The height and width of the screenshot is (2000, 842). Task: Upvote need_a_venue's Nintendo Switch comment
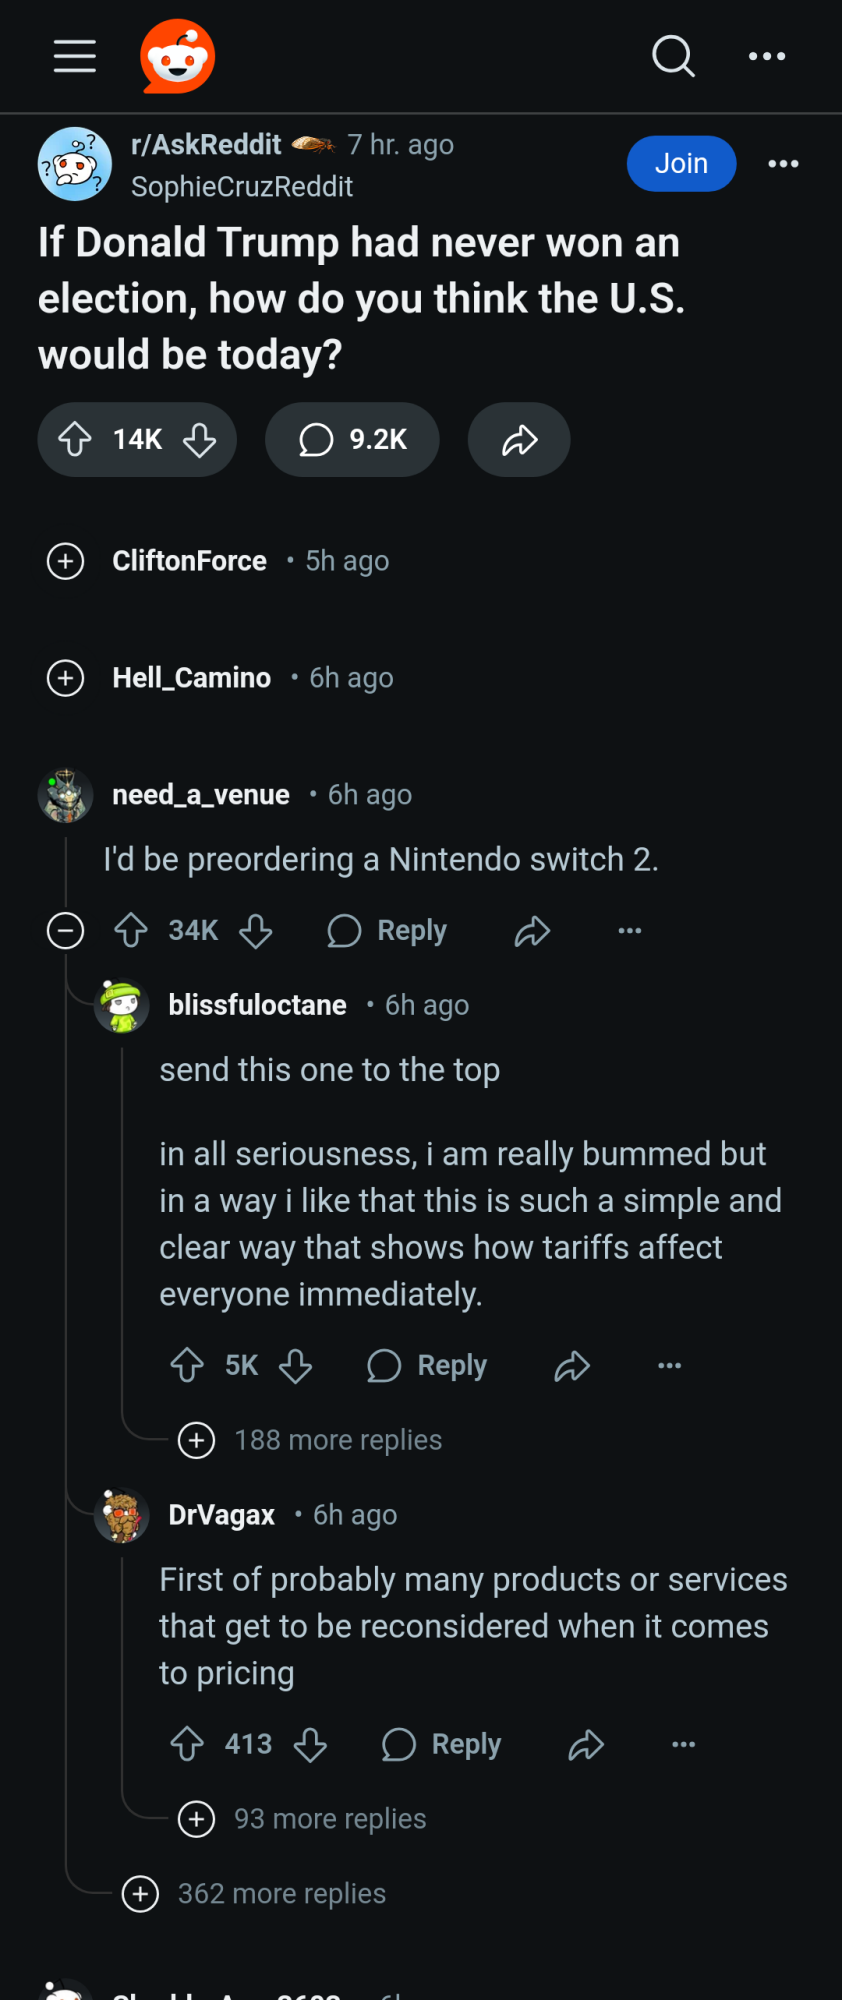(131, 931)
